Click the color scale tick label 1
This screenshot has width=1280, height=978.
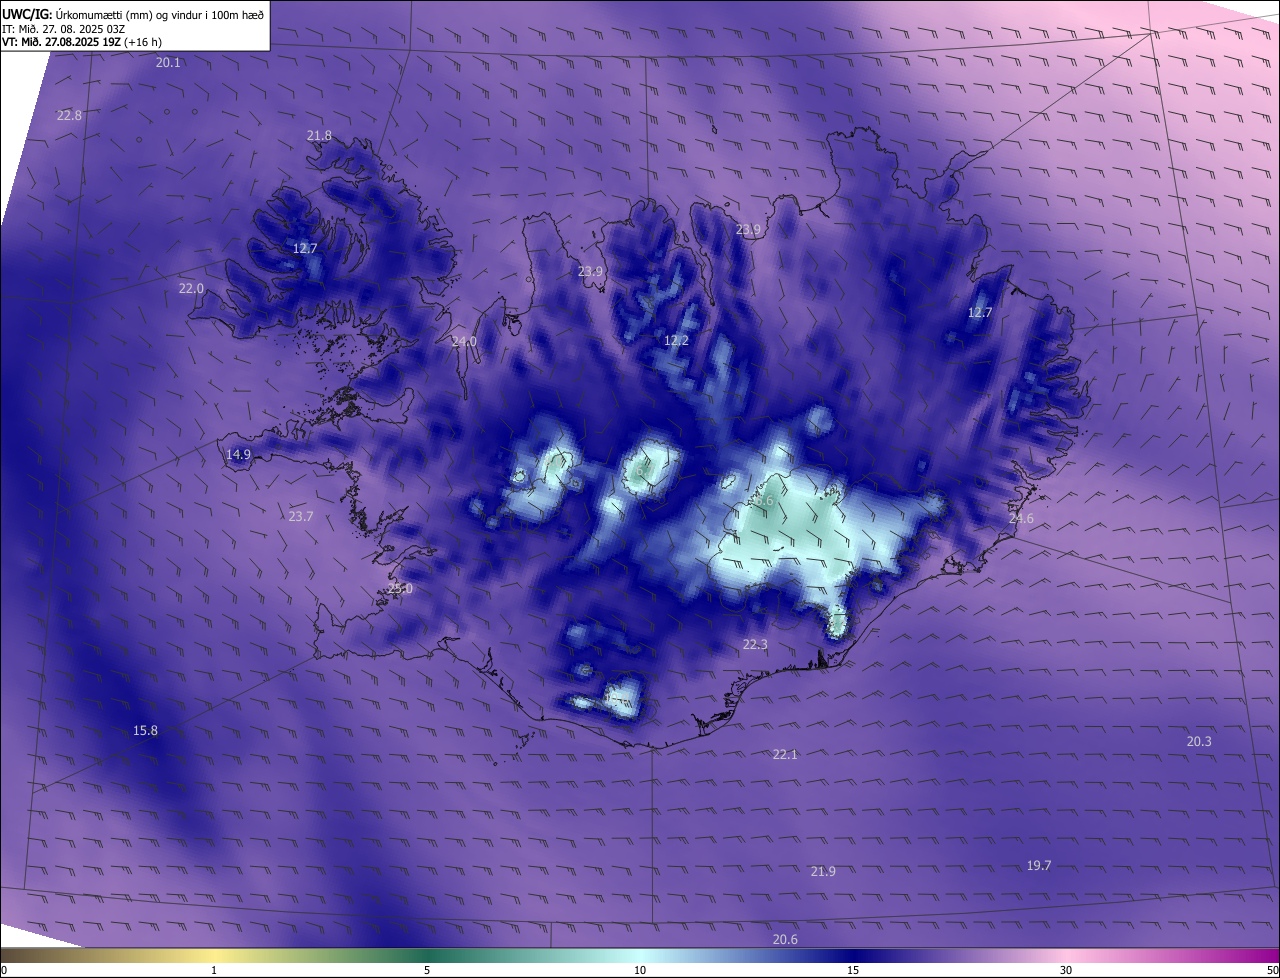[x=214, y=970]
